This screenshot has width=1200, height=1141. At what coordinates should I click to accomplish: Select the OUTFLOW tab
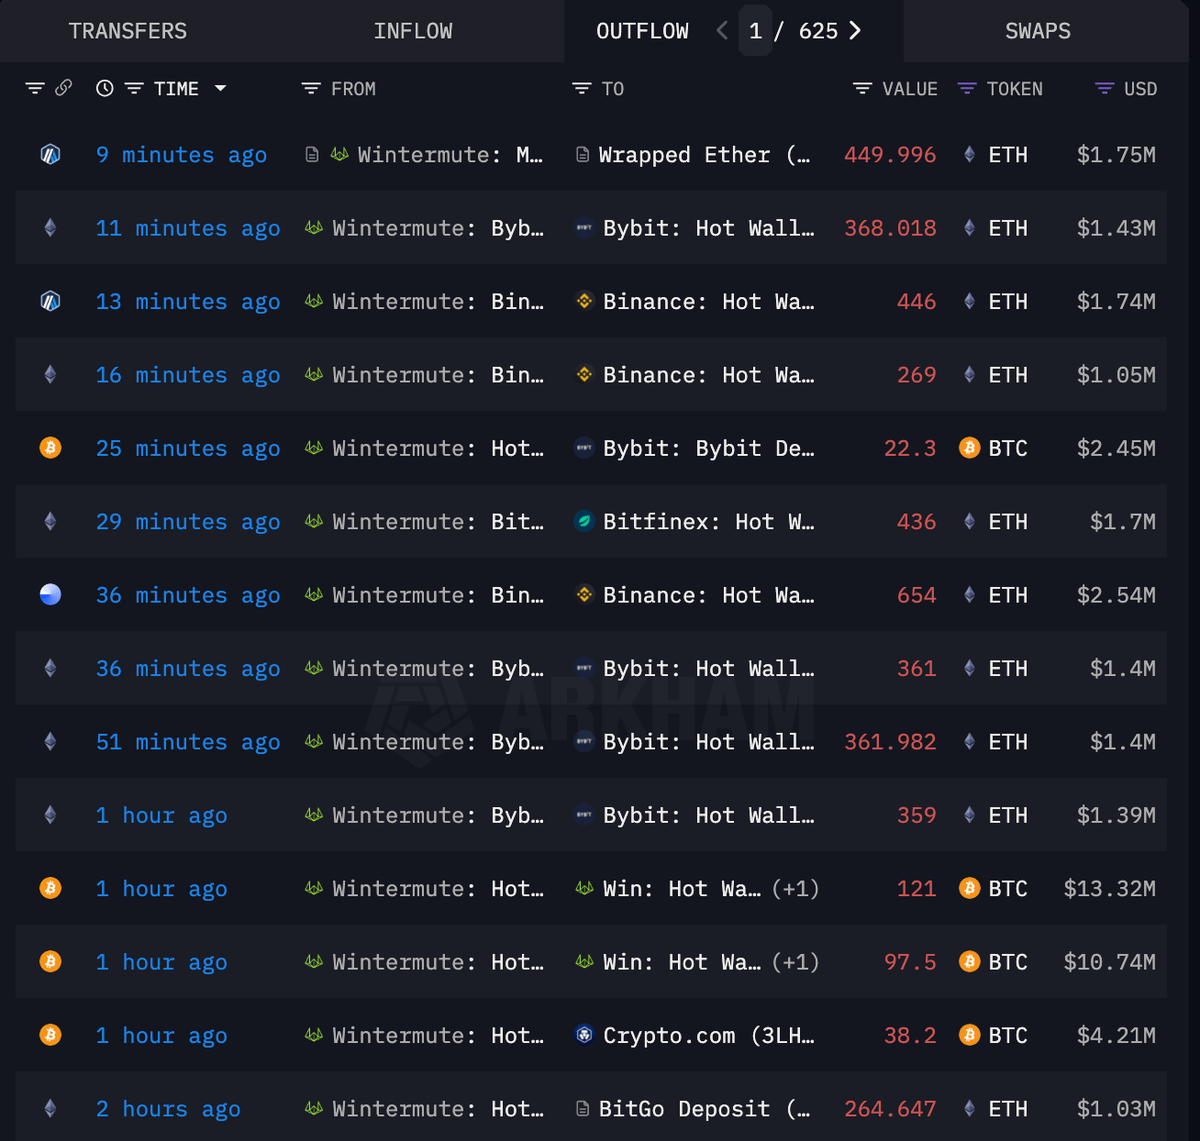642,31
